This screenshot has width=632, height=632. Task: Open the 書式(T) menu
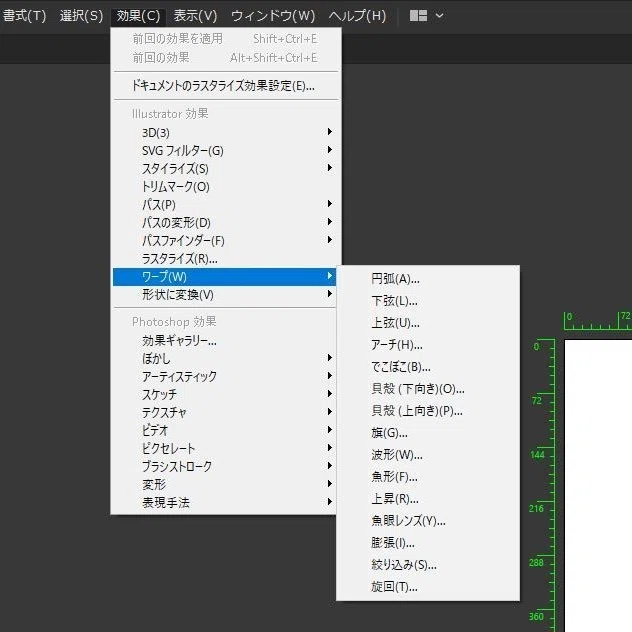pyautogui.click(x=24, y=16)
